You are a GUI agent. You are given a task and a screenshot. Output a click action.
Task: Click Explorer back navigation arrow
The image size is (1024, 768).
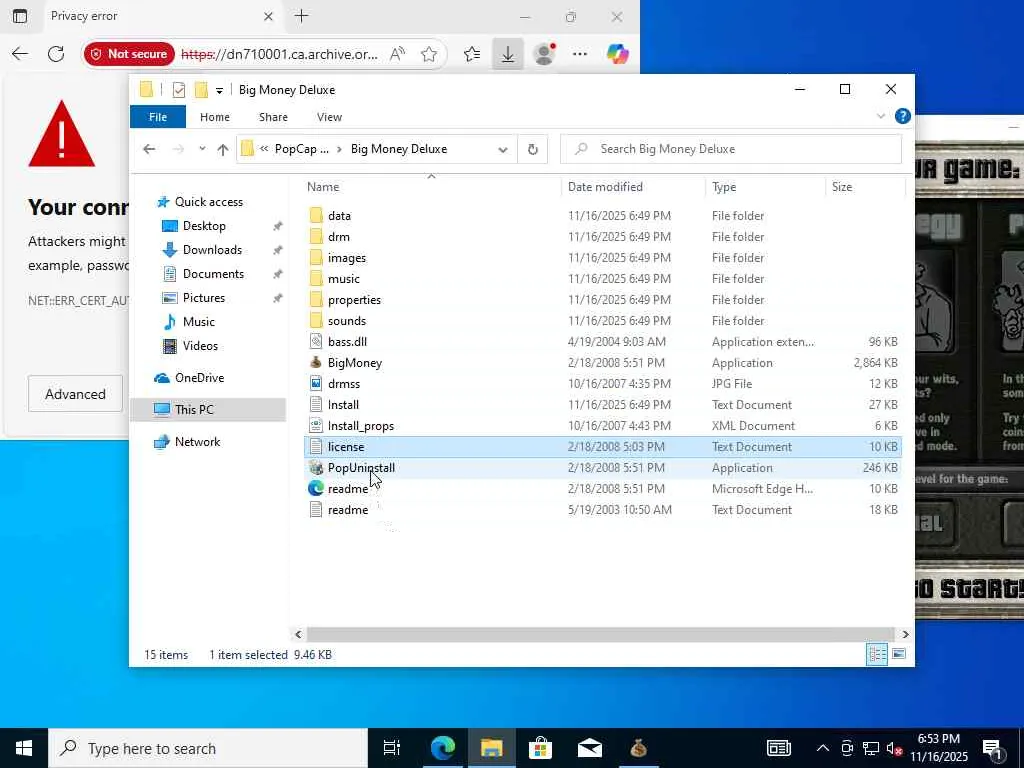149,149
